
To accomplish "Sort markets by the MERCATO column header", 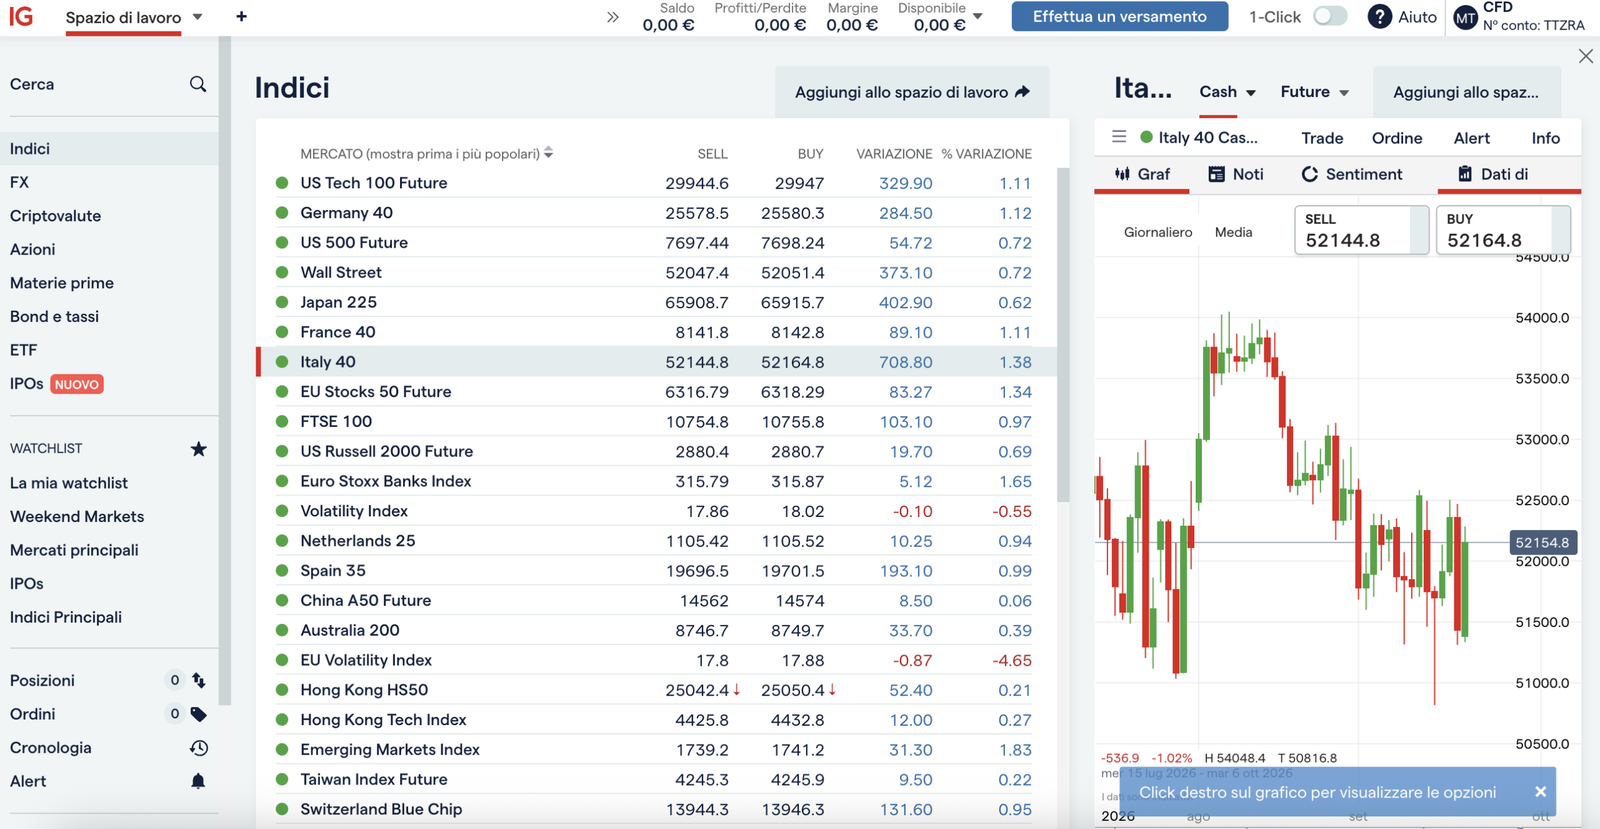I will pos(427,154).
